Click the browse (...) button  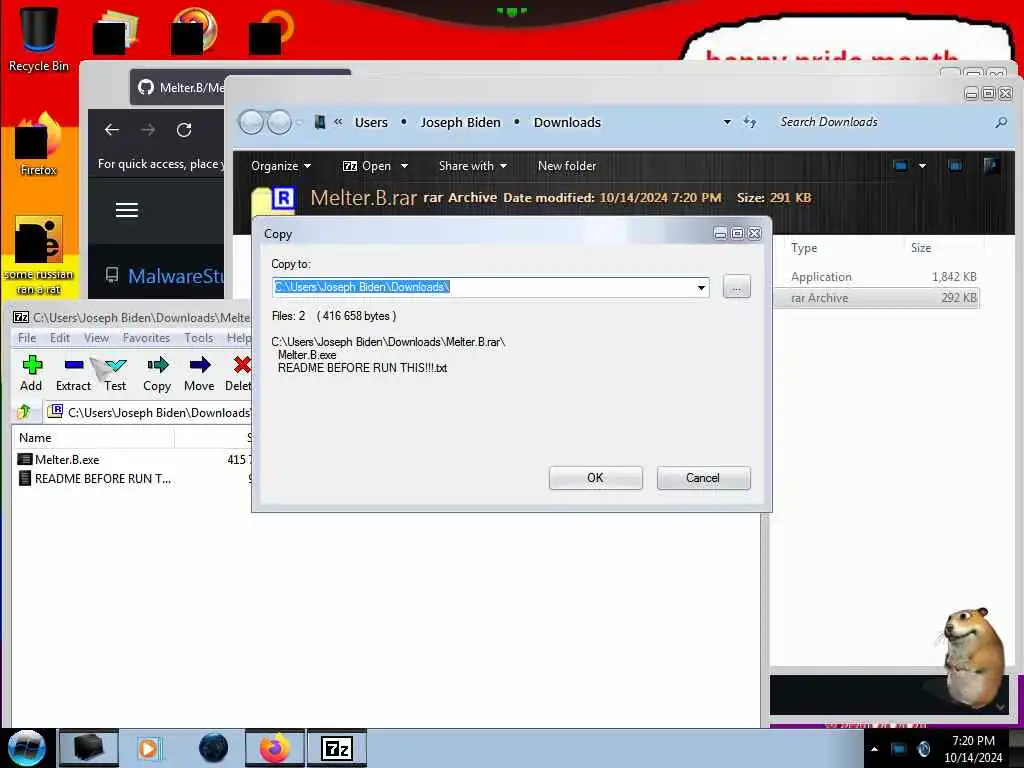click(737, 287)
